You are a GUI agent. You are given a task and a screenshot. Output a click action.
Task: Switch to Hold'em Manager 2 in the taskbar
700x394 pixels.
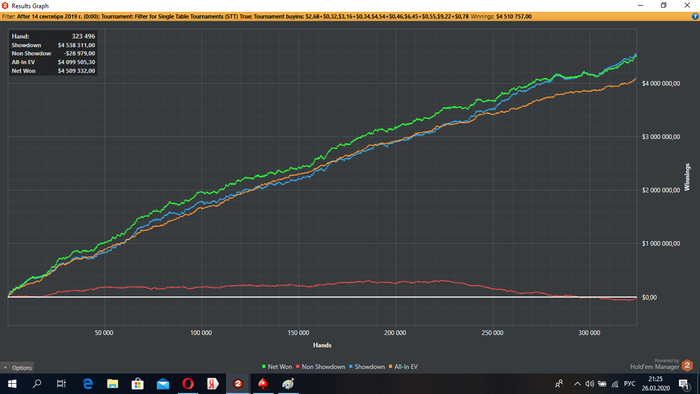tap(238, 384)
